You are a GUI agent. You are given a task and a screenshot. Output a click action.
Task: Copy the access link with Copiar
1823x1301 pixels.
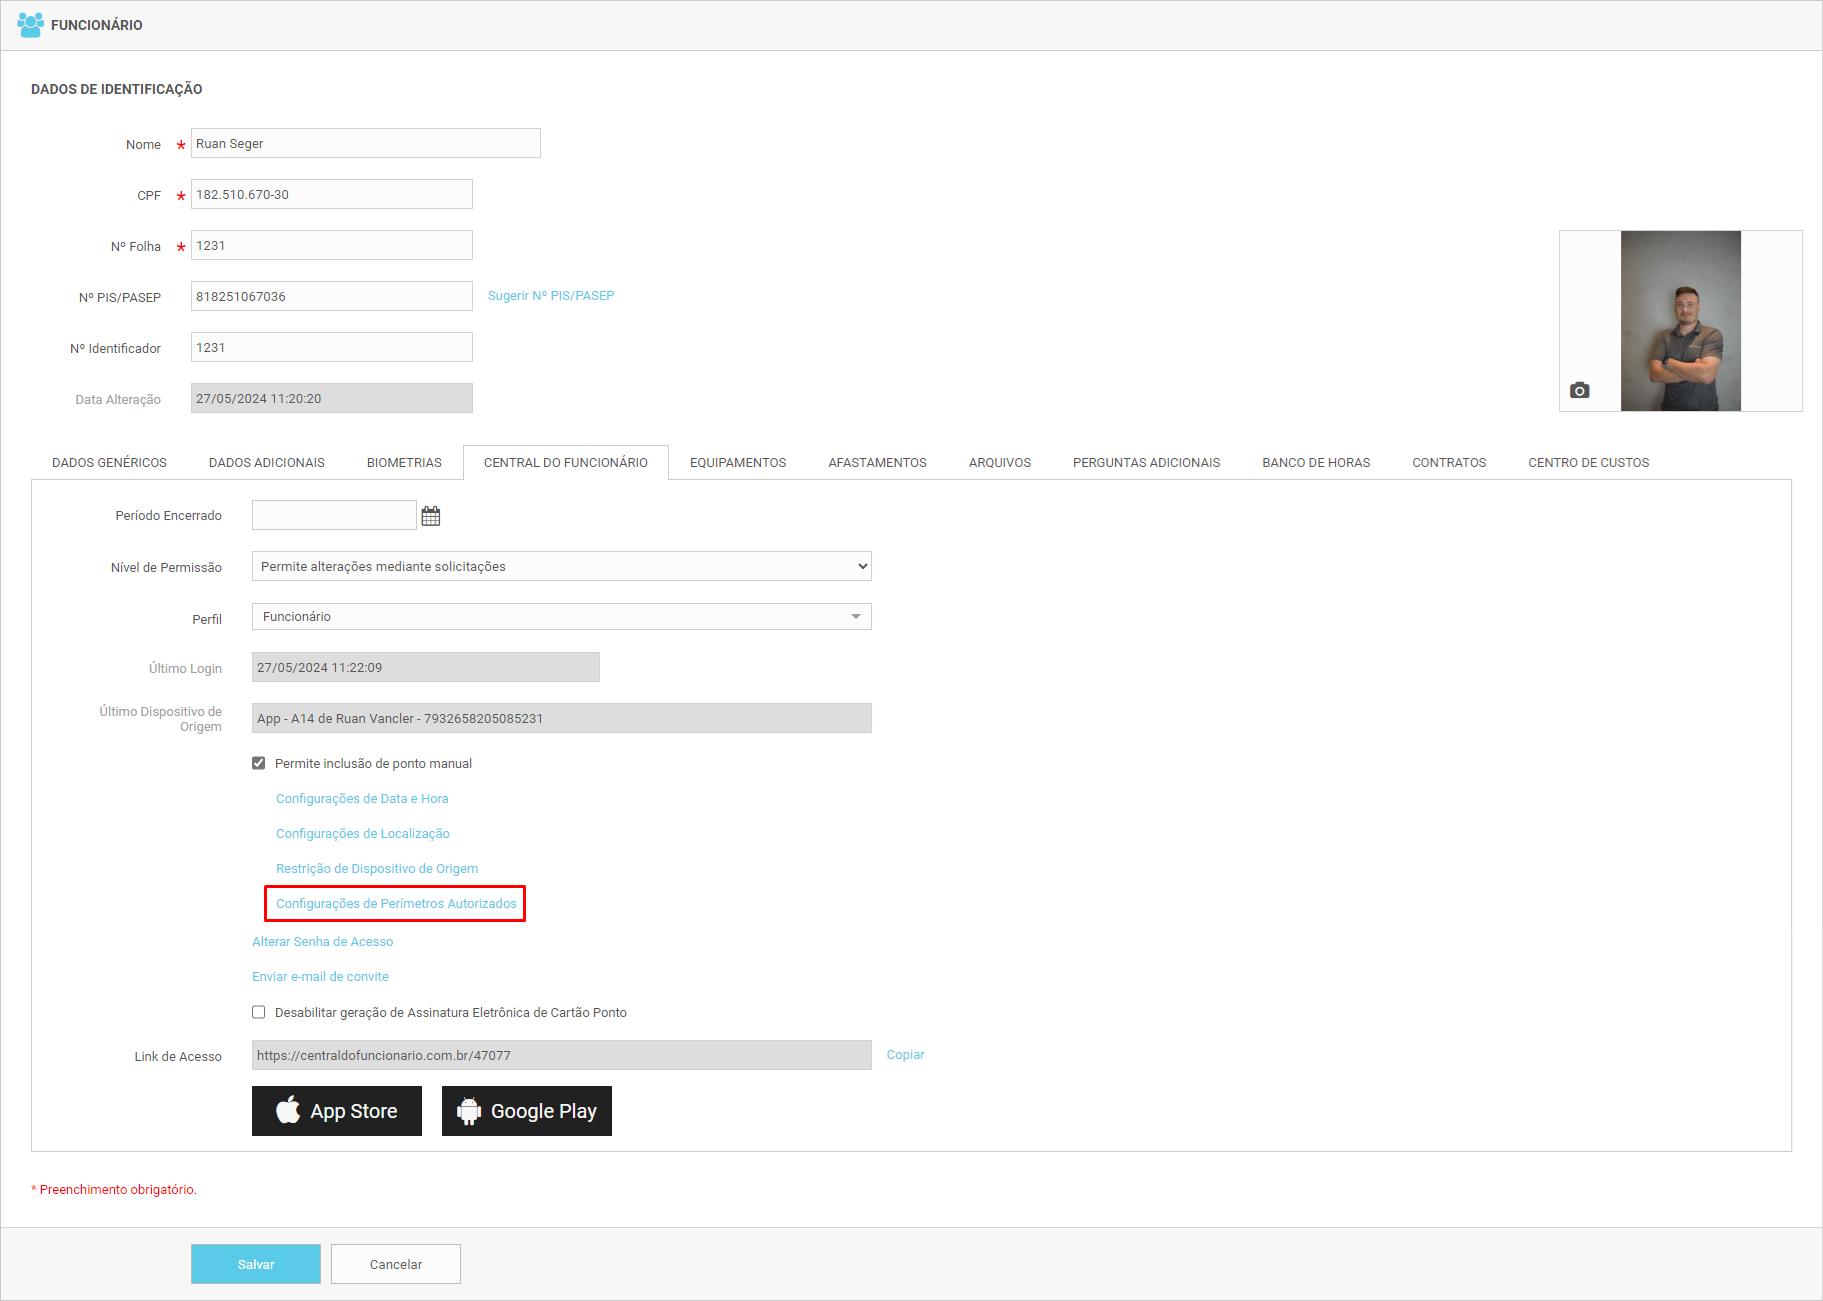[905, 1055]
